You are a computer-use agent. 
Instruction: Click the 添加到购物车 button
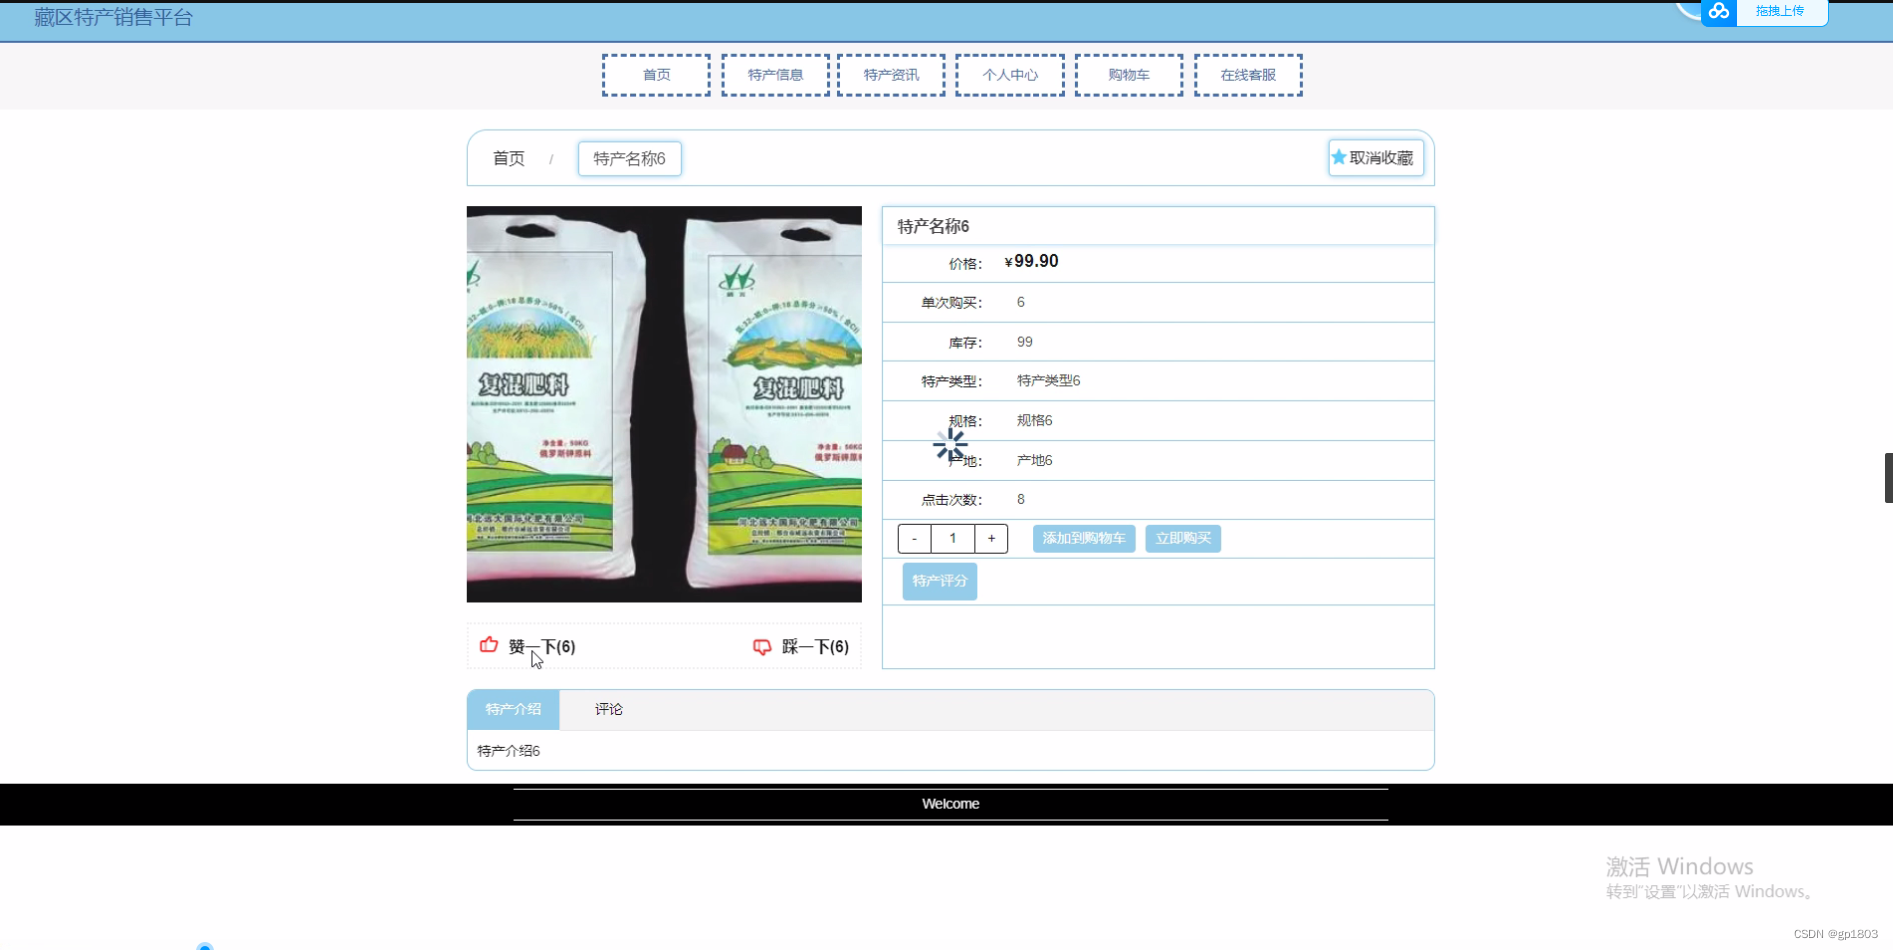tap(1083, 538)
